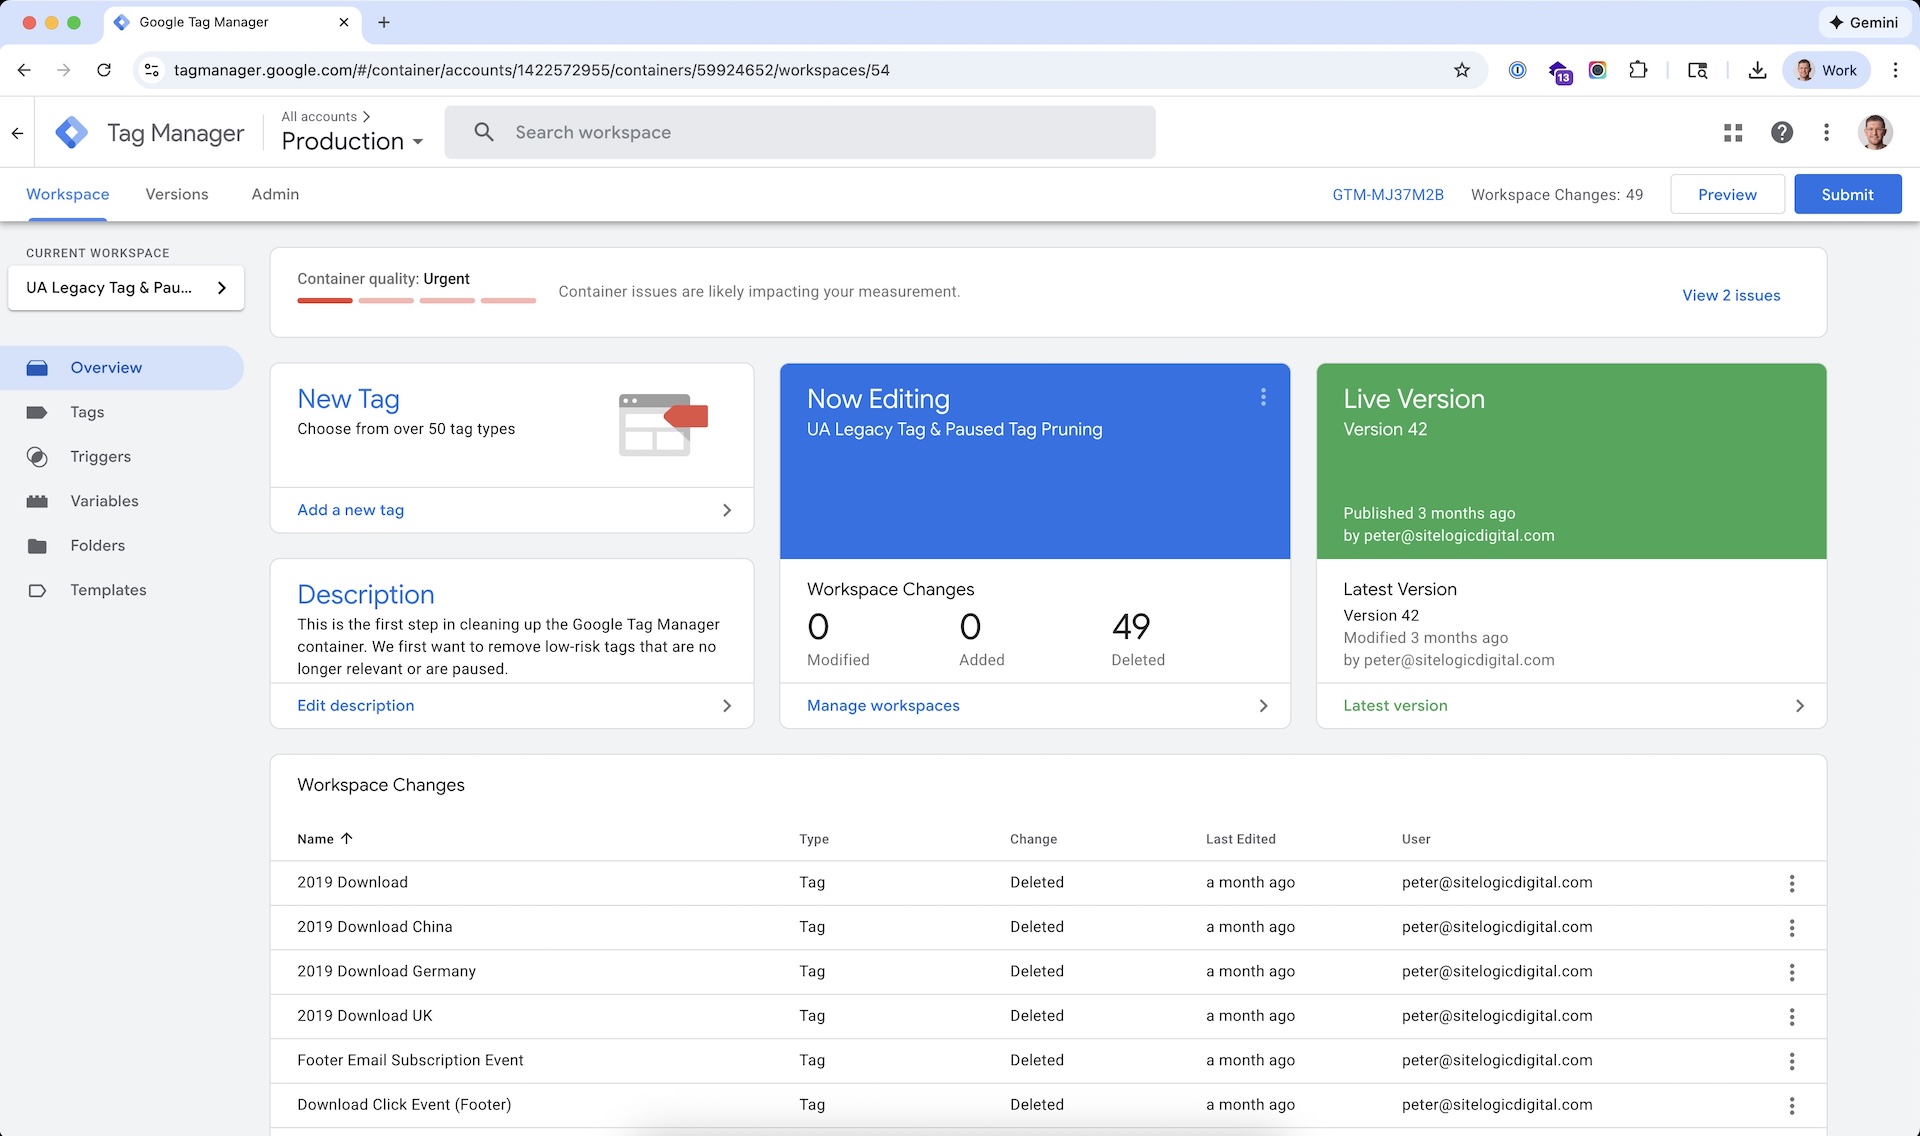Click the Submit button

(x=1847, y=194)
